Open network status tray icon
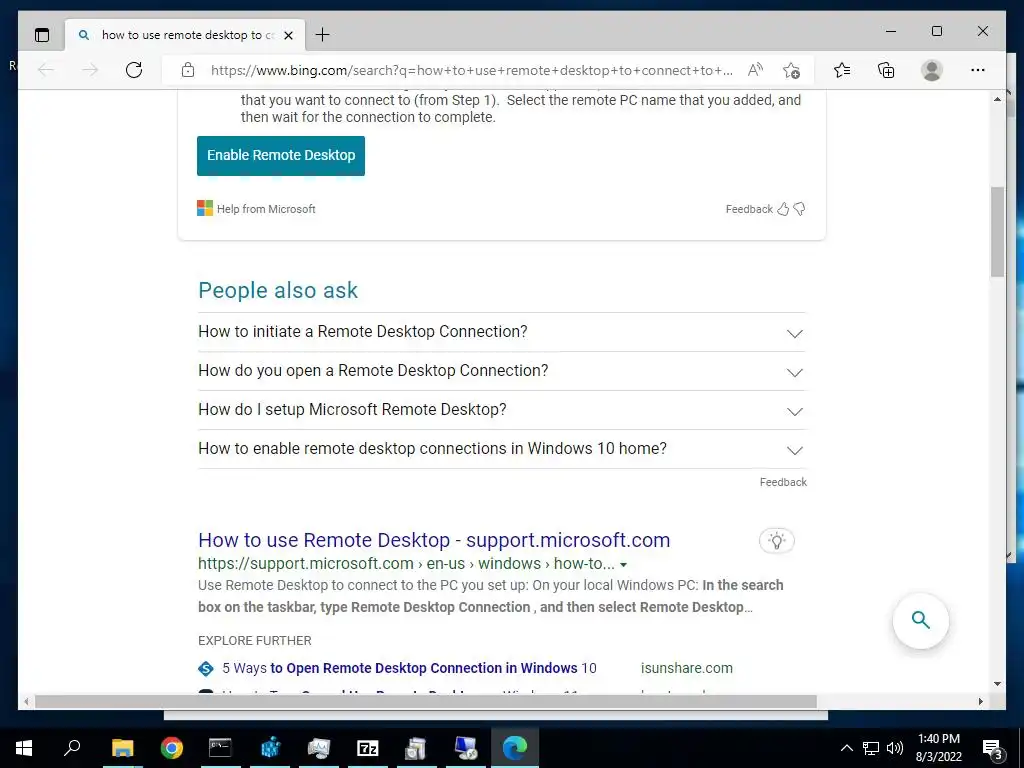Image resolution: width=1024 pixels, height=768 pixels. click(871, 748)
